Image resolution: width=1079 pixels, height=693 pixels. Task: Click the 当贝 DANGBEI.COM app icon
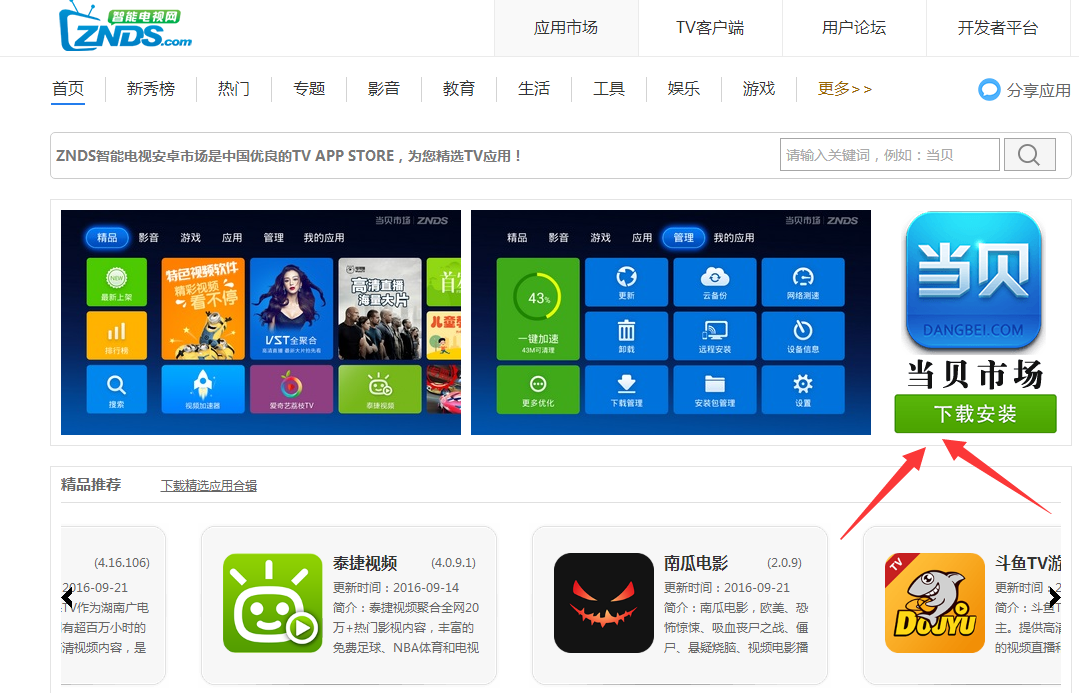(x=974, y=279)
